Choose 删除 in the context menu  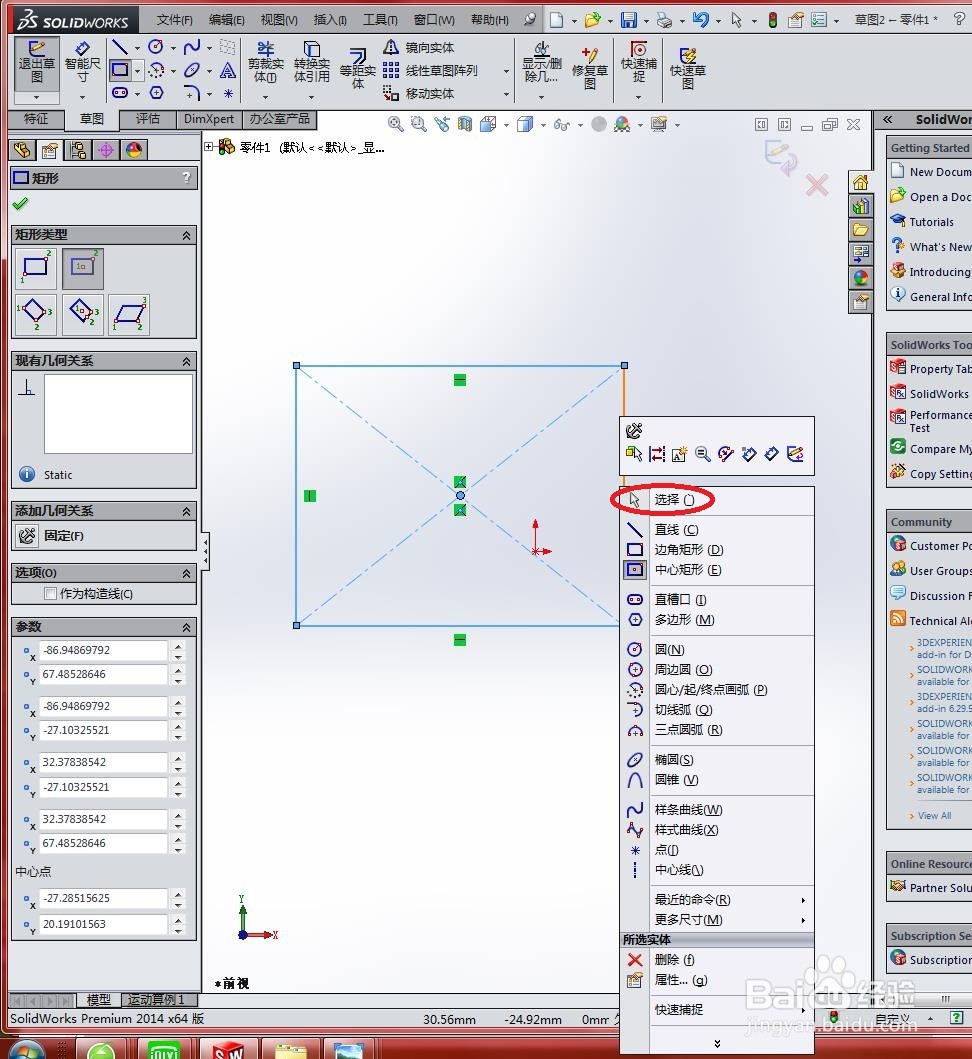717,960
